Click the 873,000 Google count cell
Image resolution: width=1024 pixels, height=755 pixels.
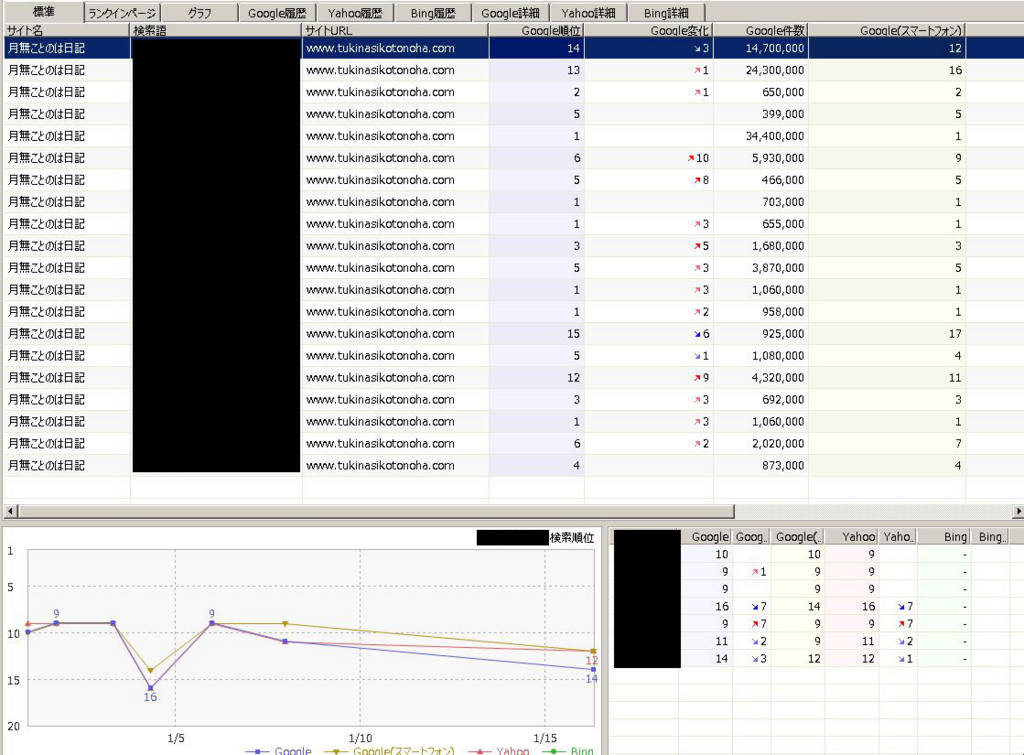click(x=761, y=466)
